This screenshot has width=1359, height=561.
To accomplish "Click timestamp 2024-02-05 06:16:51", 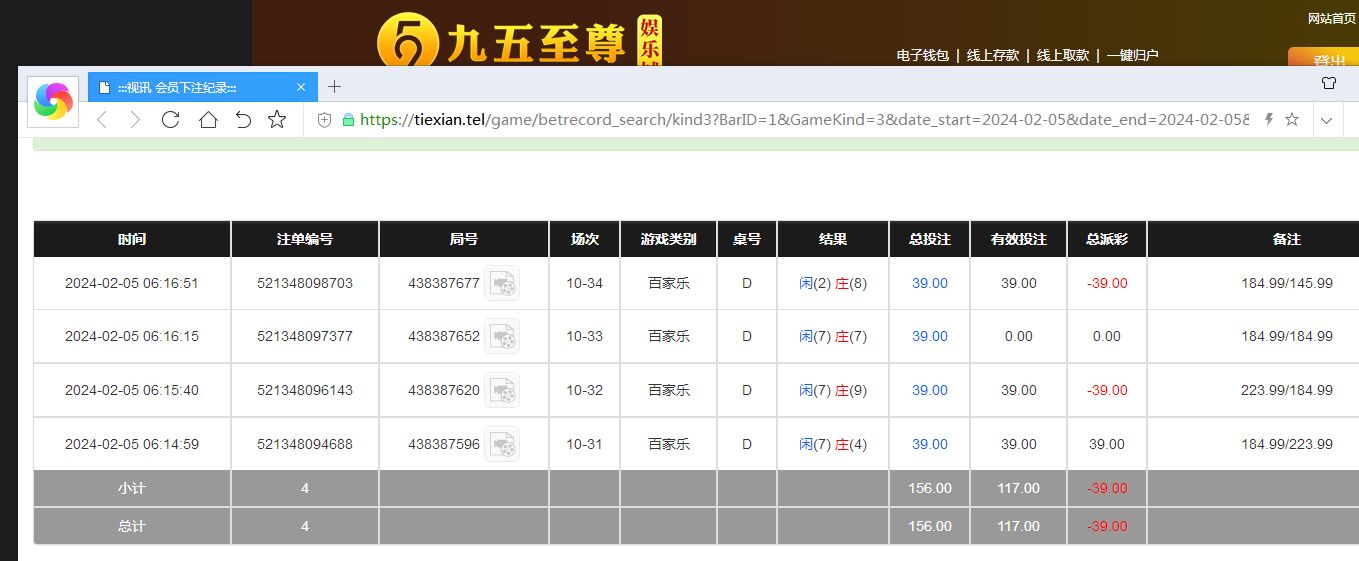I will pyautogui.click(x=132, y=283).
